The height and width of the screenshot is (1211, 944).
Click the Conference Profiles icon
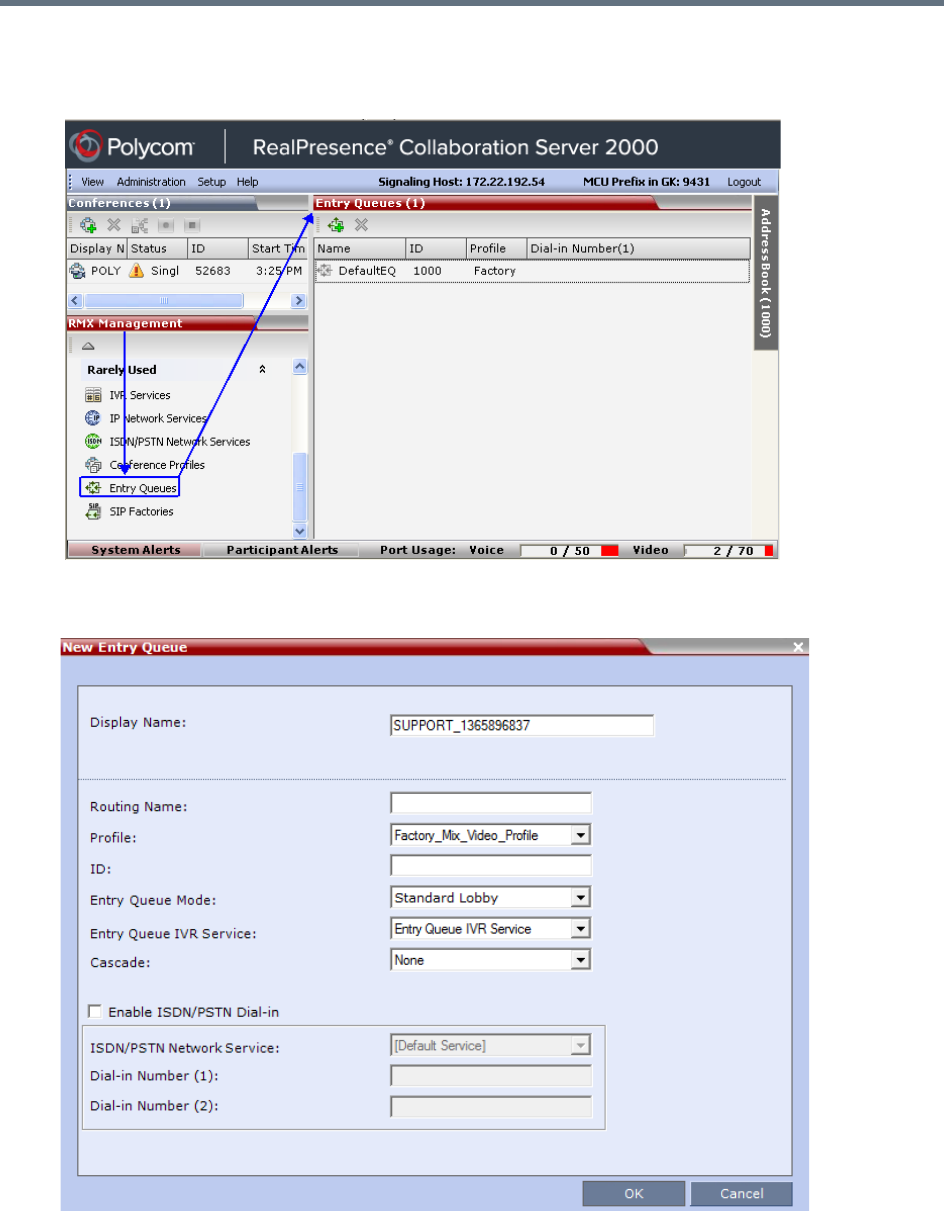[93, 465]
